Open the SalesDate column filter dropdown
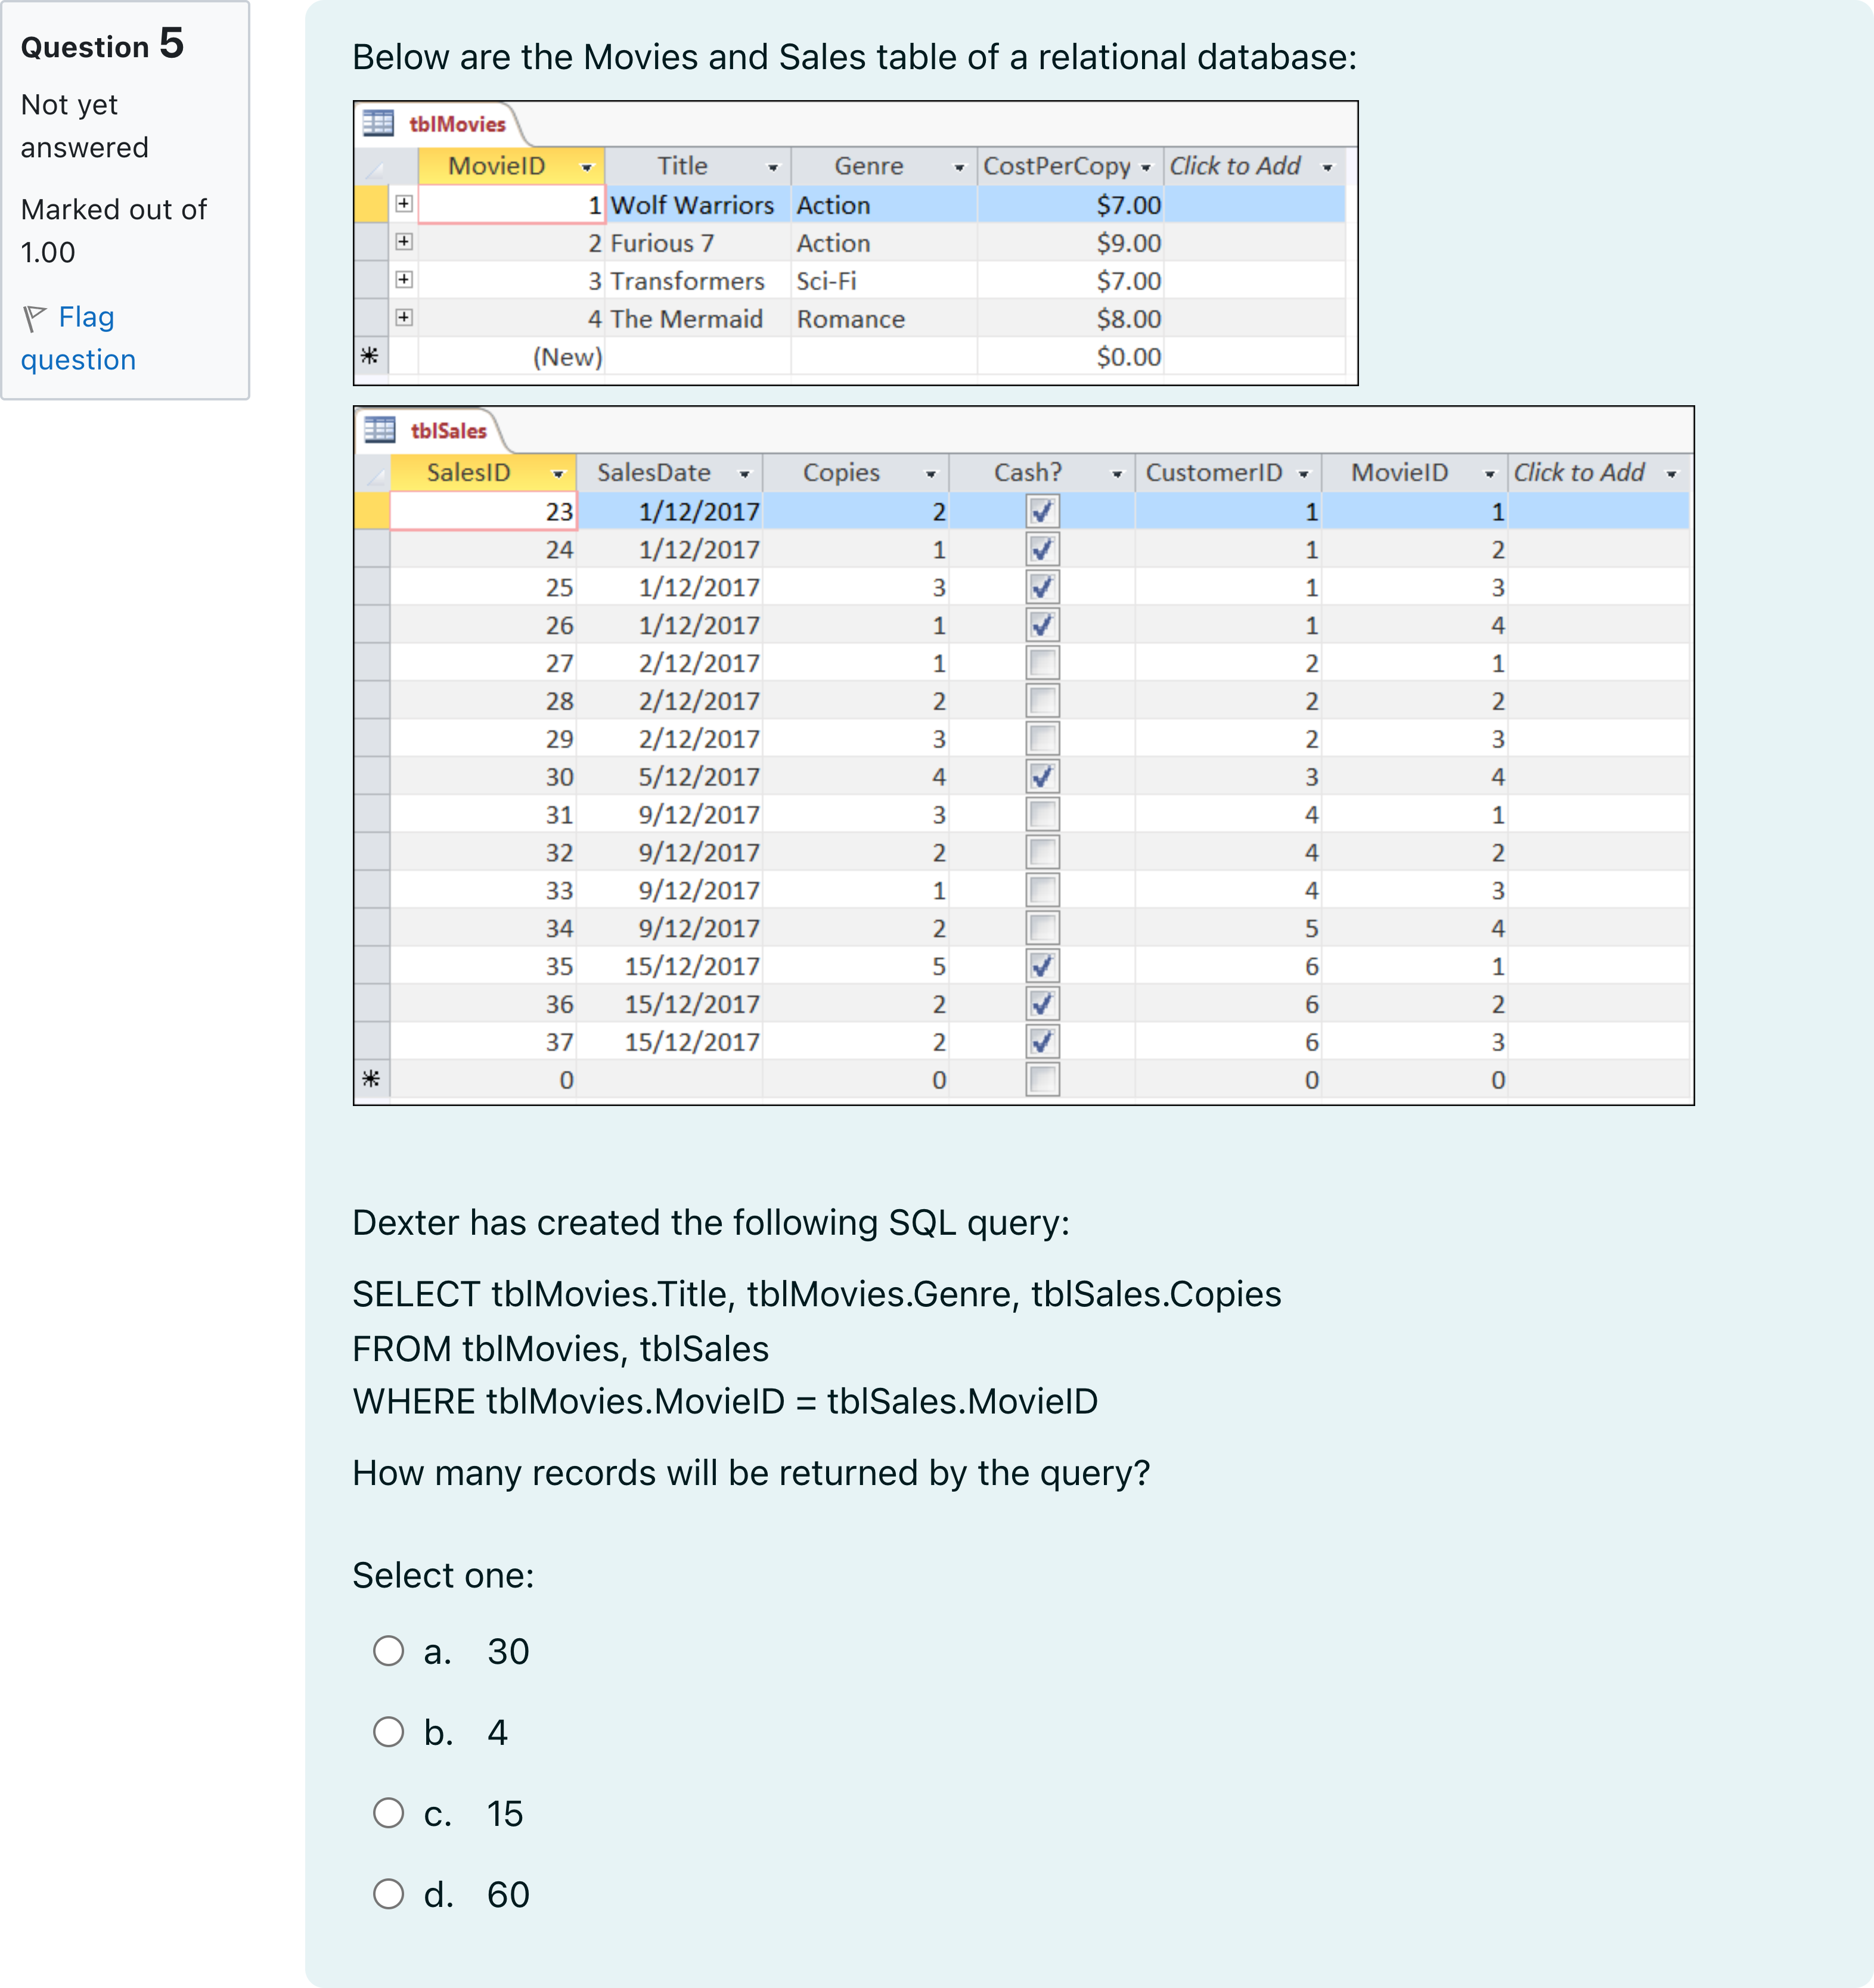This screenshot has width=1874, height=1988. pyautogui.click(x=744, y=474)
